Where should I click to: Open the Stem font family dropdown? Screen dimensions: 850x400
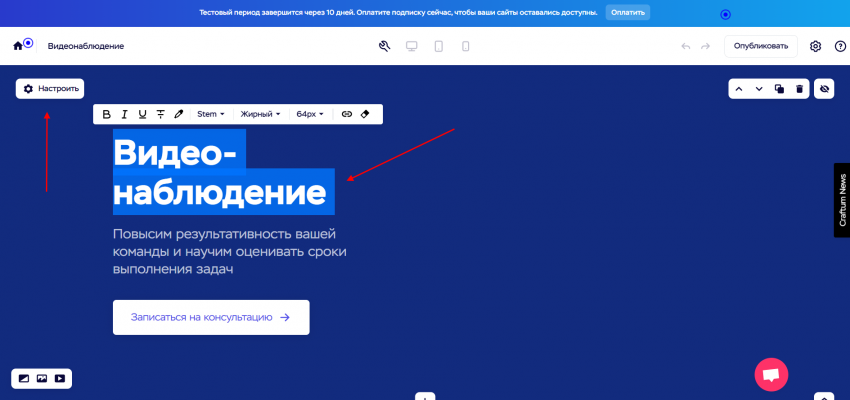pyautogui.click(x=210, y=114)
